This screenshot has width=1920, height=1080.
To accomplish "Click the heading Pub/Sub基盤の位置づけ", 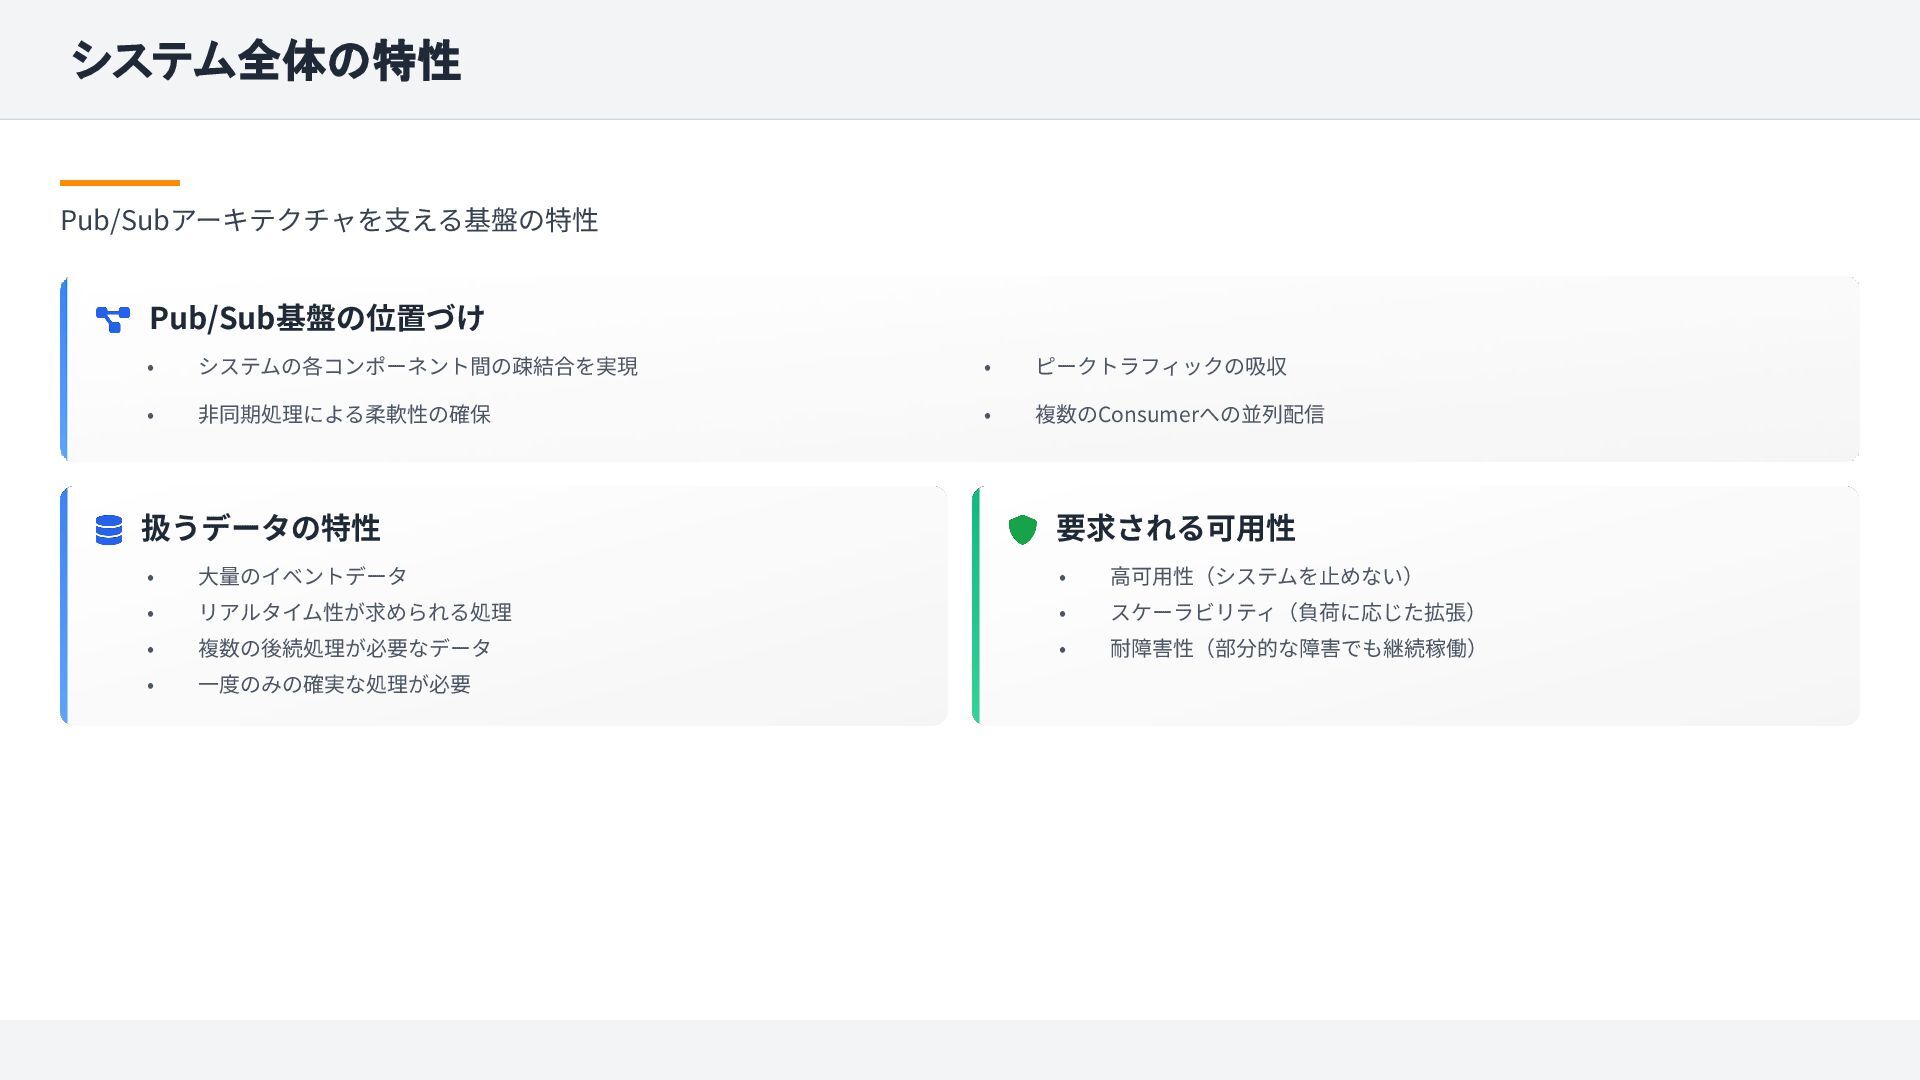I will (316, 318).
